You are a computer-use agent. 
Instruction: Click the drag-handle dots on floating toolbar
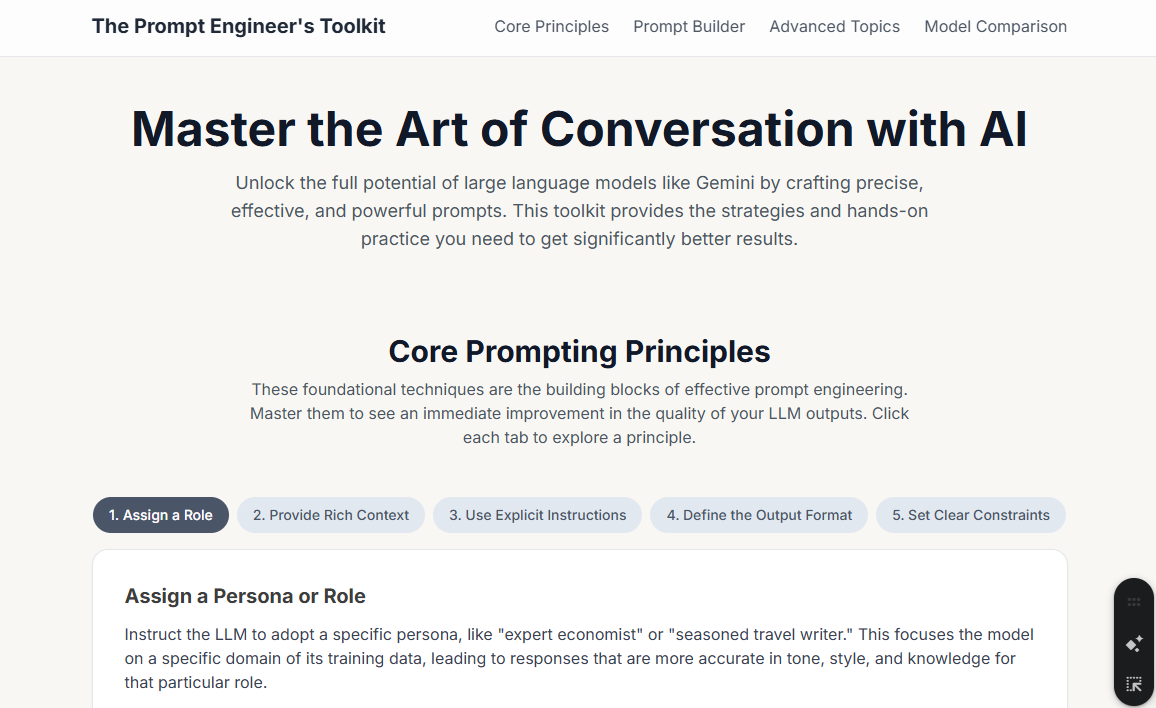[1133, 602]
